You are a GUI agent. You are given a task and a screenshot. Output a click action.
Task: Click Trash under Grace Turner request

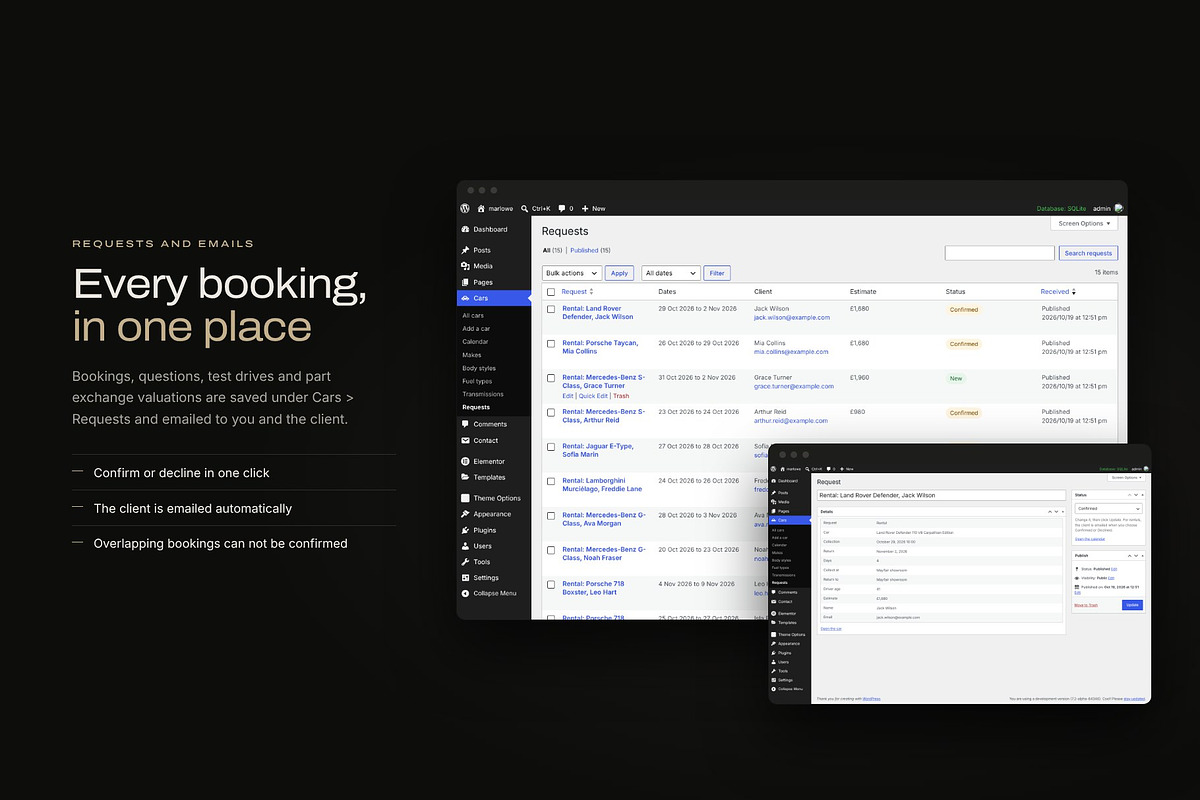tap(621, 396)
